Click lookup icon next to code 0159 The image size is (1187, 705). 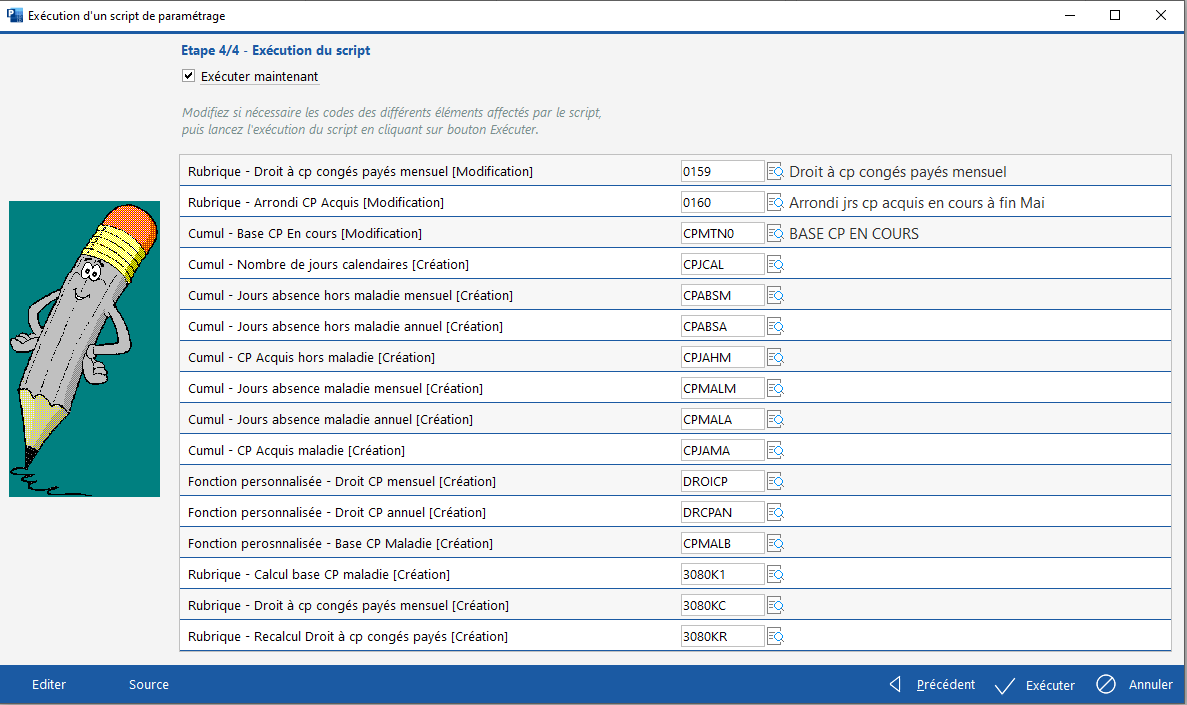(775, 172)
